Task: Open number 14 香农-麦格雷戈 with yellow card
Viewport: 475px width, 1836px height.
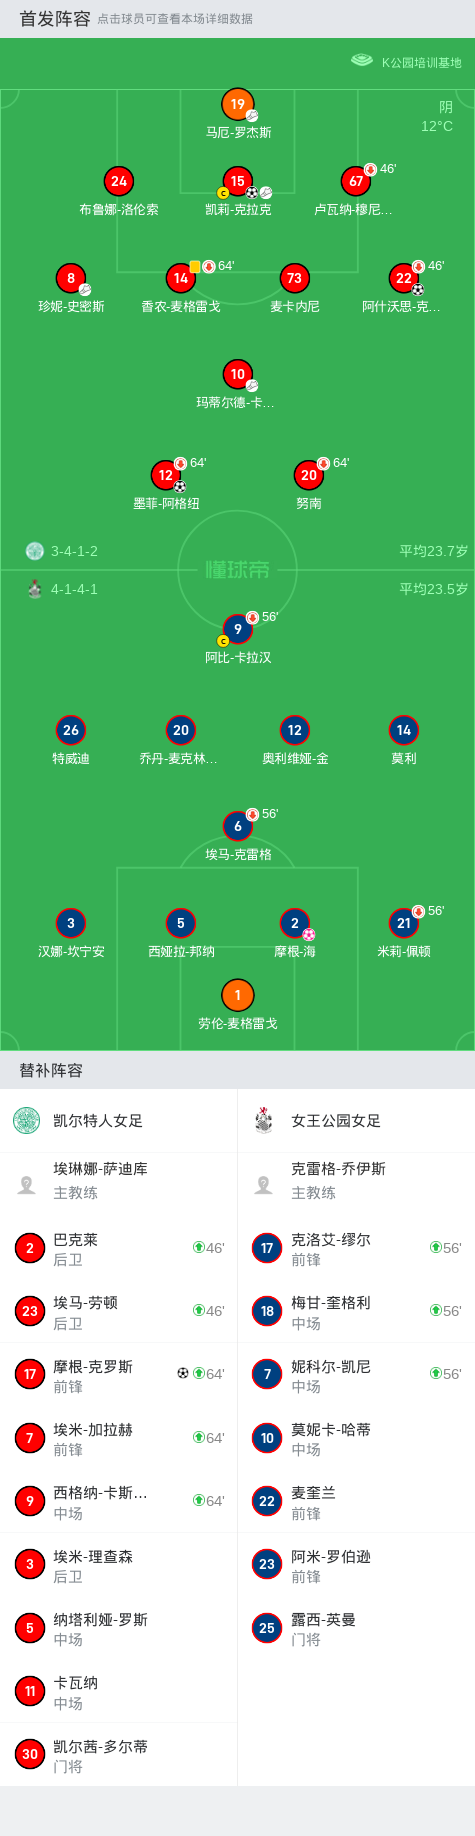Action: tap(180, 278)
